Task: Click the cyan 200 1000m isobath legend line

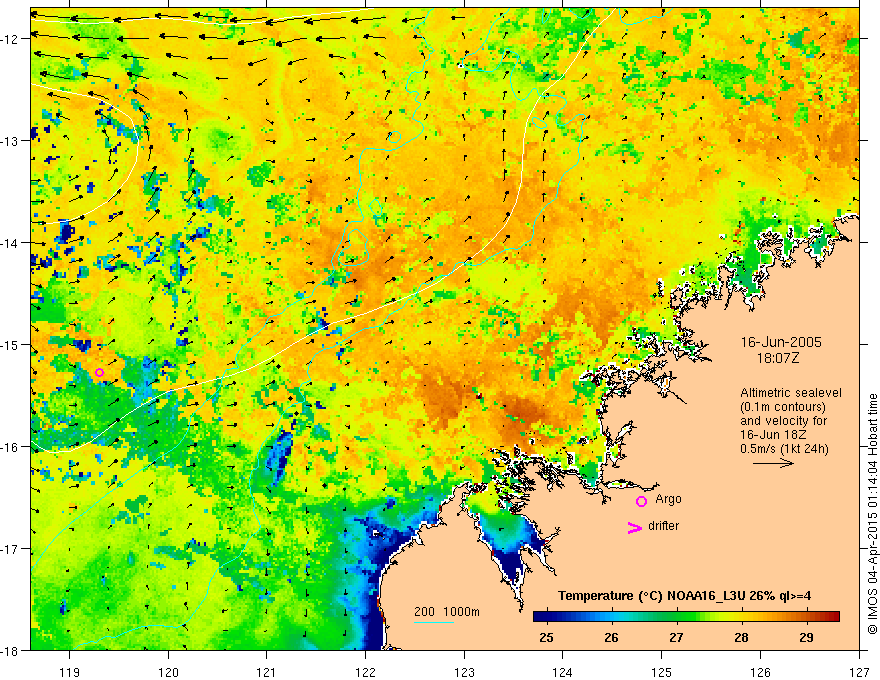Action: click(434, 622)
